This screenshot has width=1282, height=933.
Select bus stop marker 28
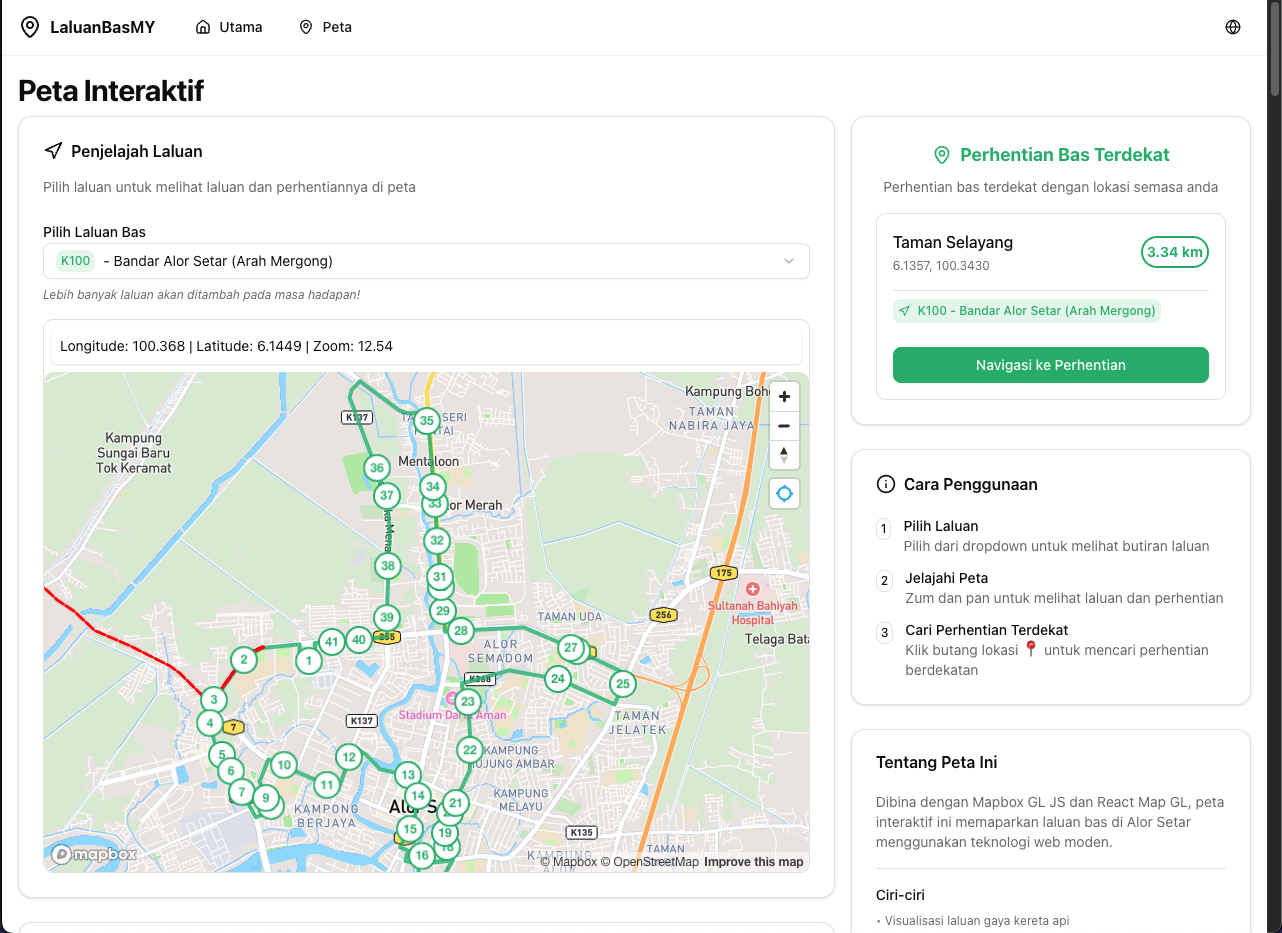pyautogui.click(x=460, y=630)
